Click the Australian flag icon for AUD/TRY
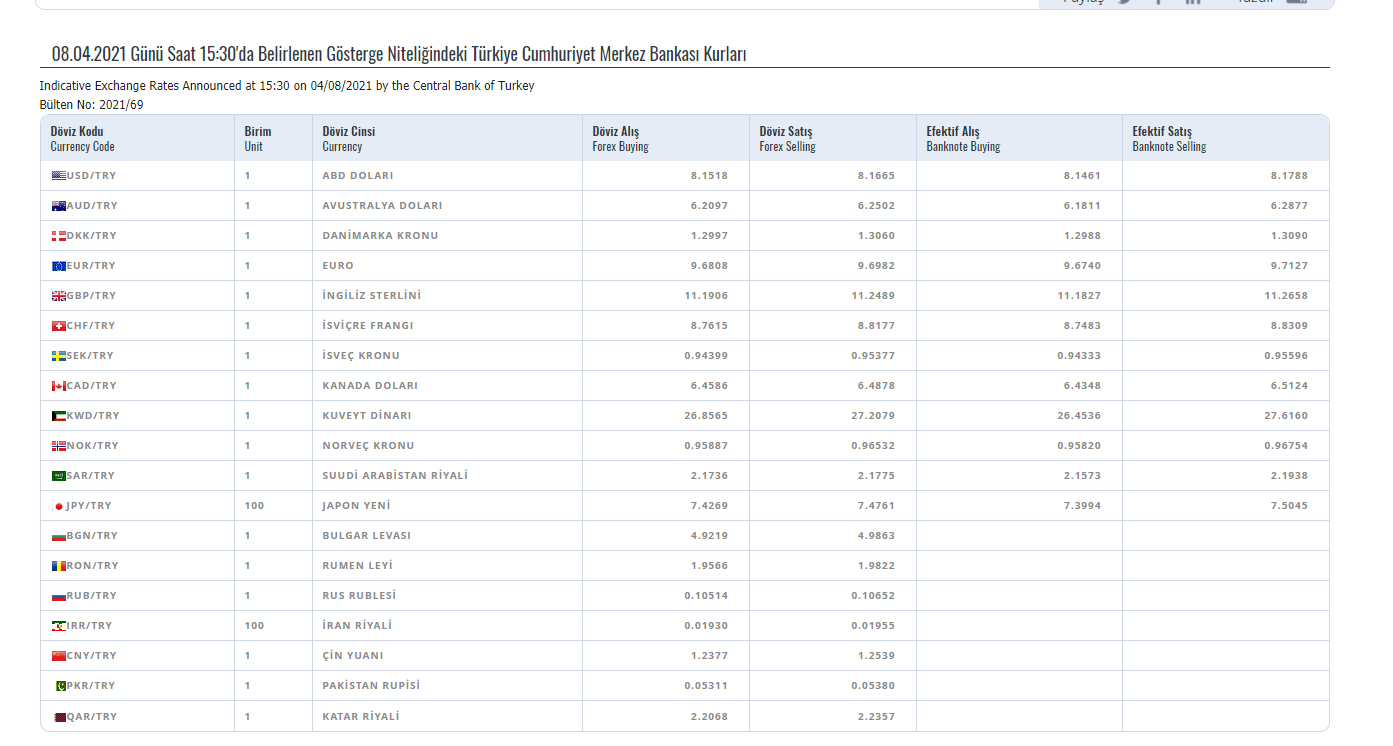The width and height of the screenshot is (1393, 746). click(58, 206)
